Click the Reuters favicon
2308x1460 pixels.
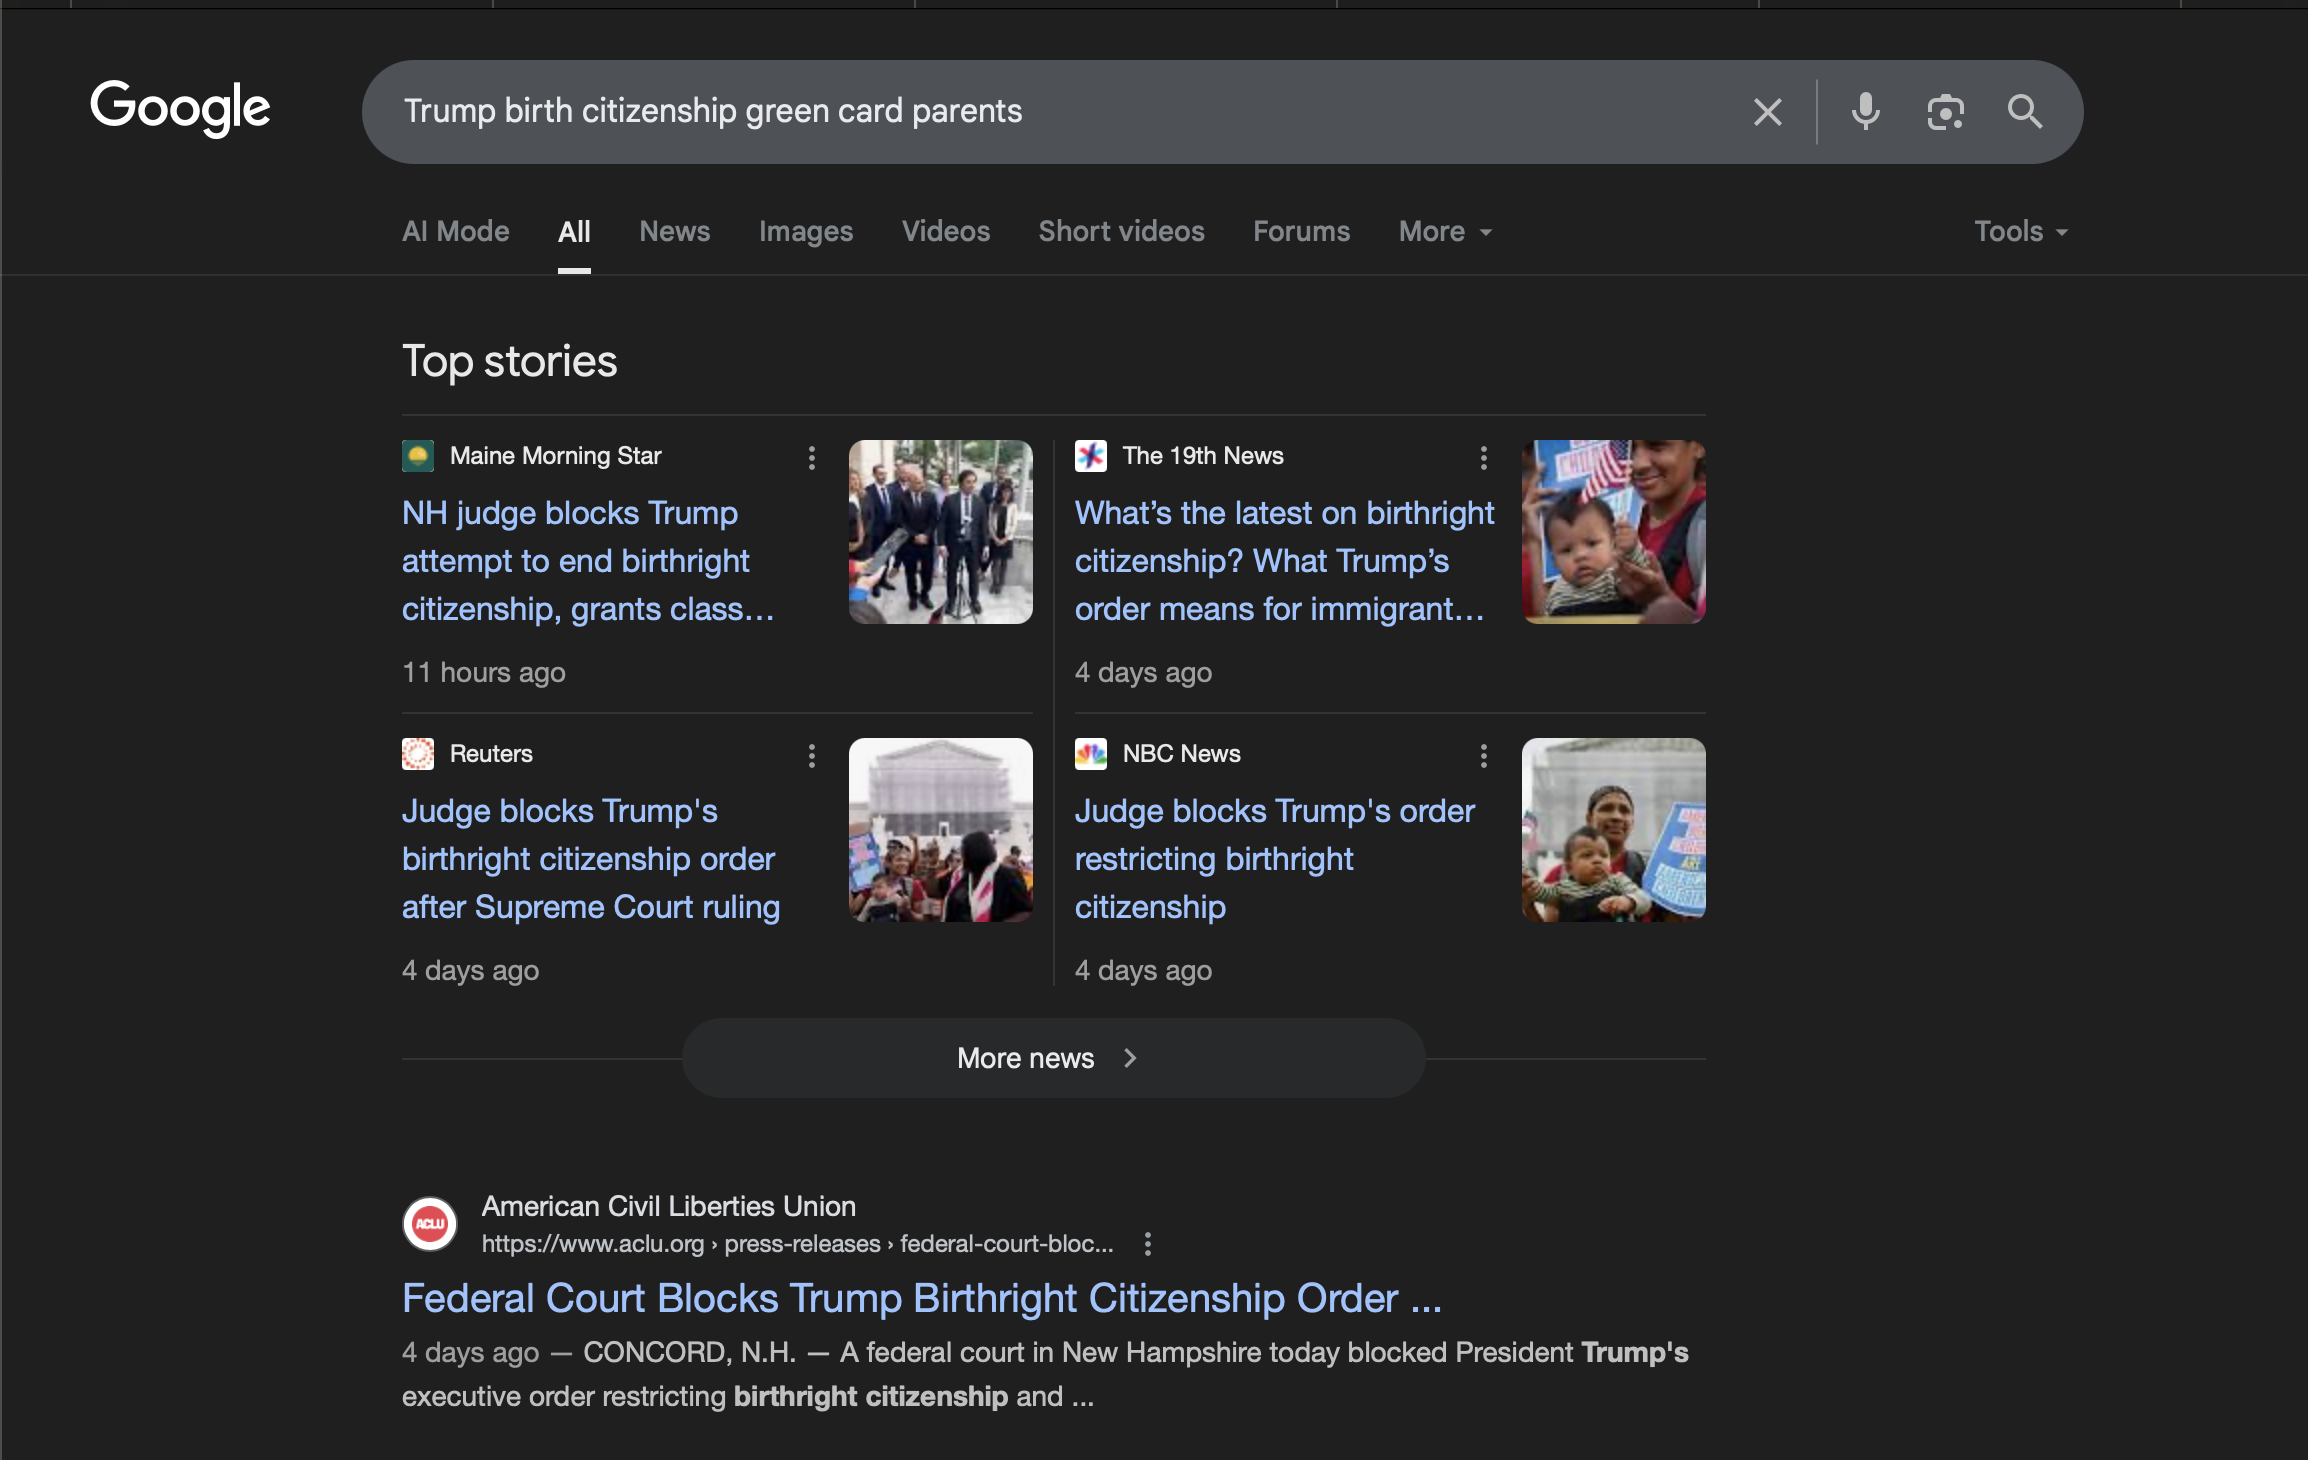418,754
